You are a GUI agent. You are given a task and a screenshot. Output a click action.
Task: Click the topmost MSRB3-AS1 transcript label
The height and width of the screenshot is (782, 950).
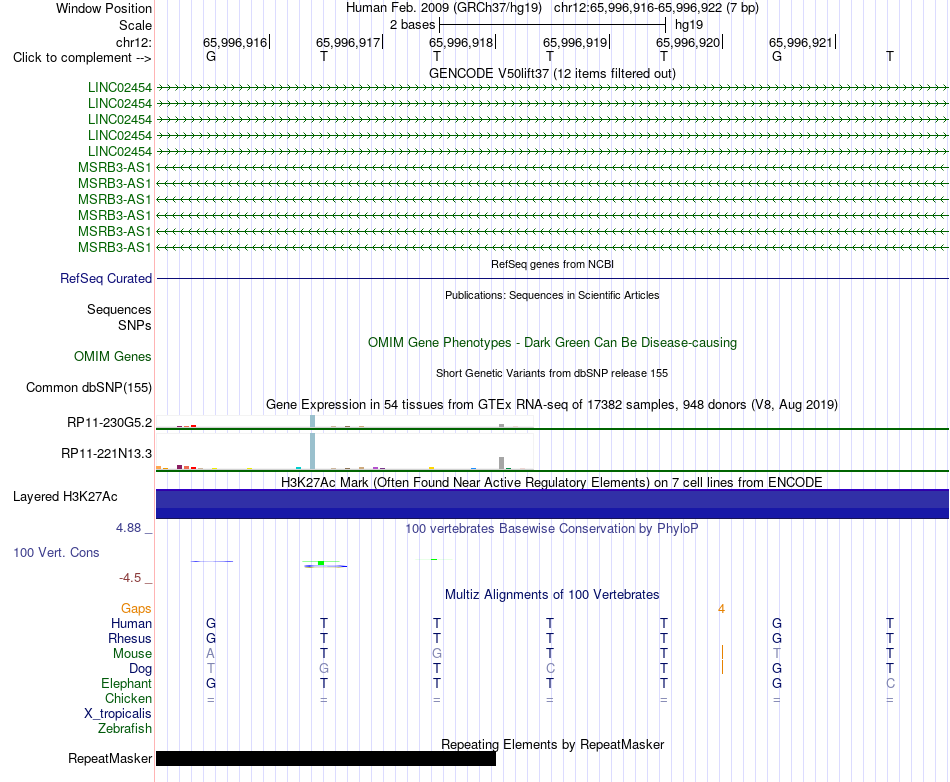pyautogui.click(x=115, y=168)
